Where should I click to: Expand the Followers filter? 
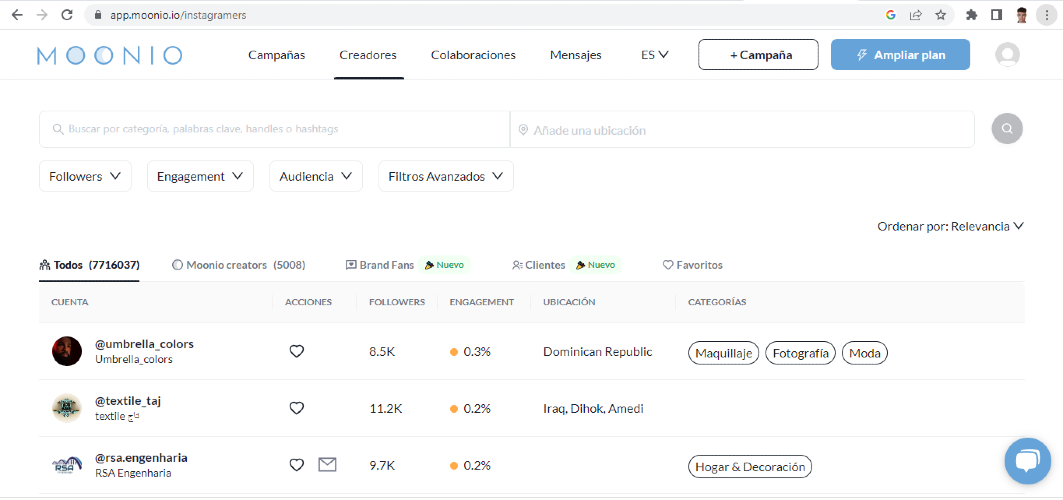(85, 176)
